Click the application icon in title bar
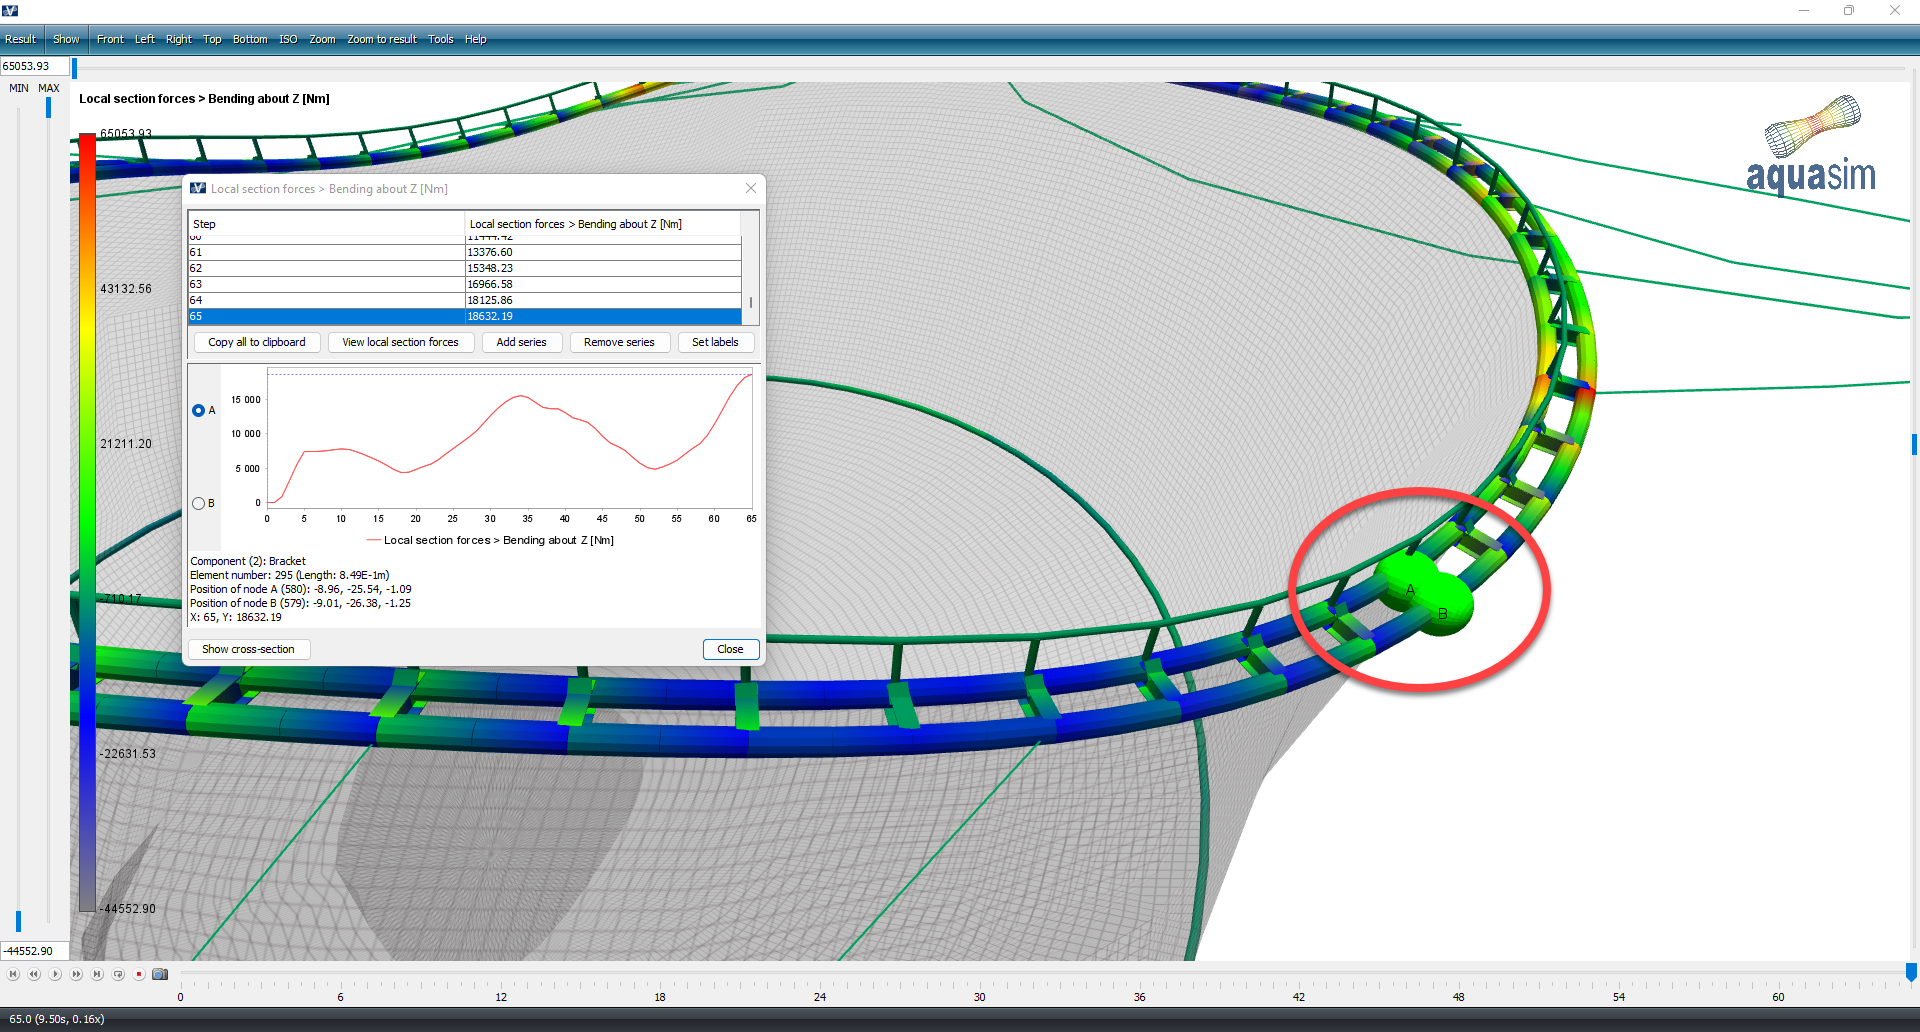This screenshot has width=1920, height=1032. point(10,10)
